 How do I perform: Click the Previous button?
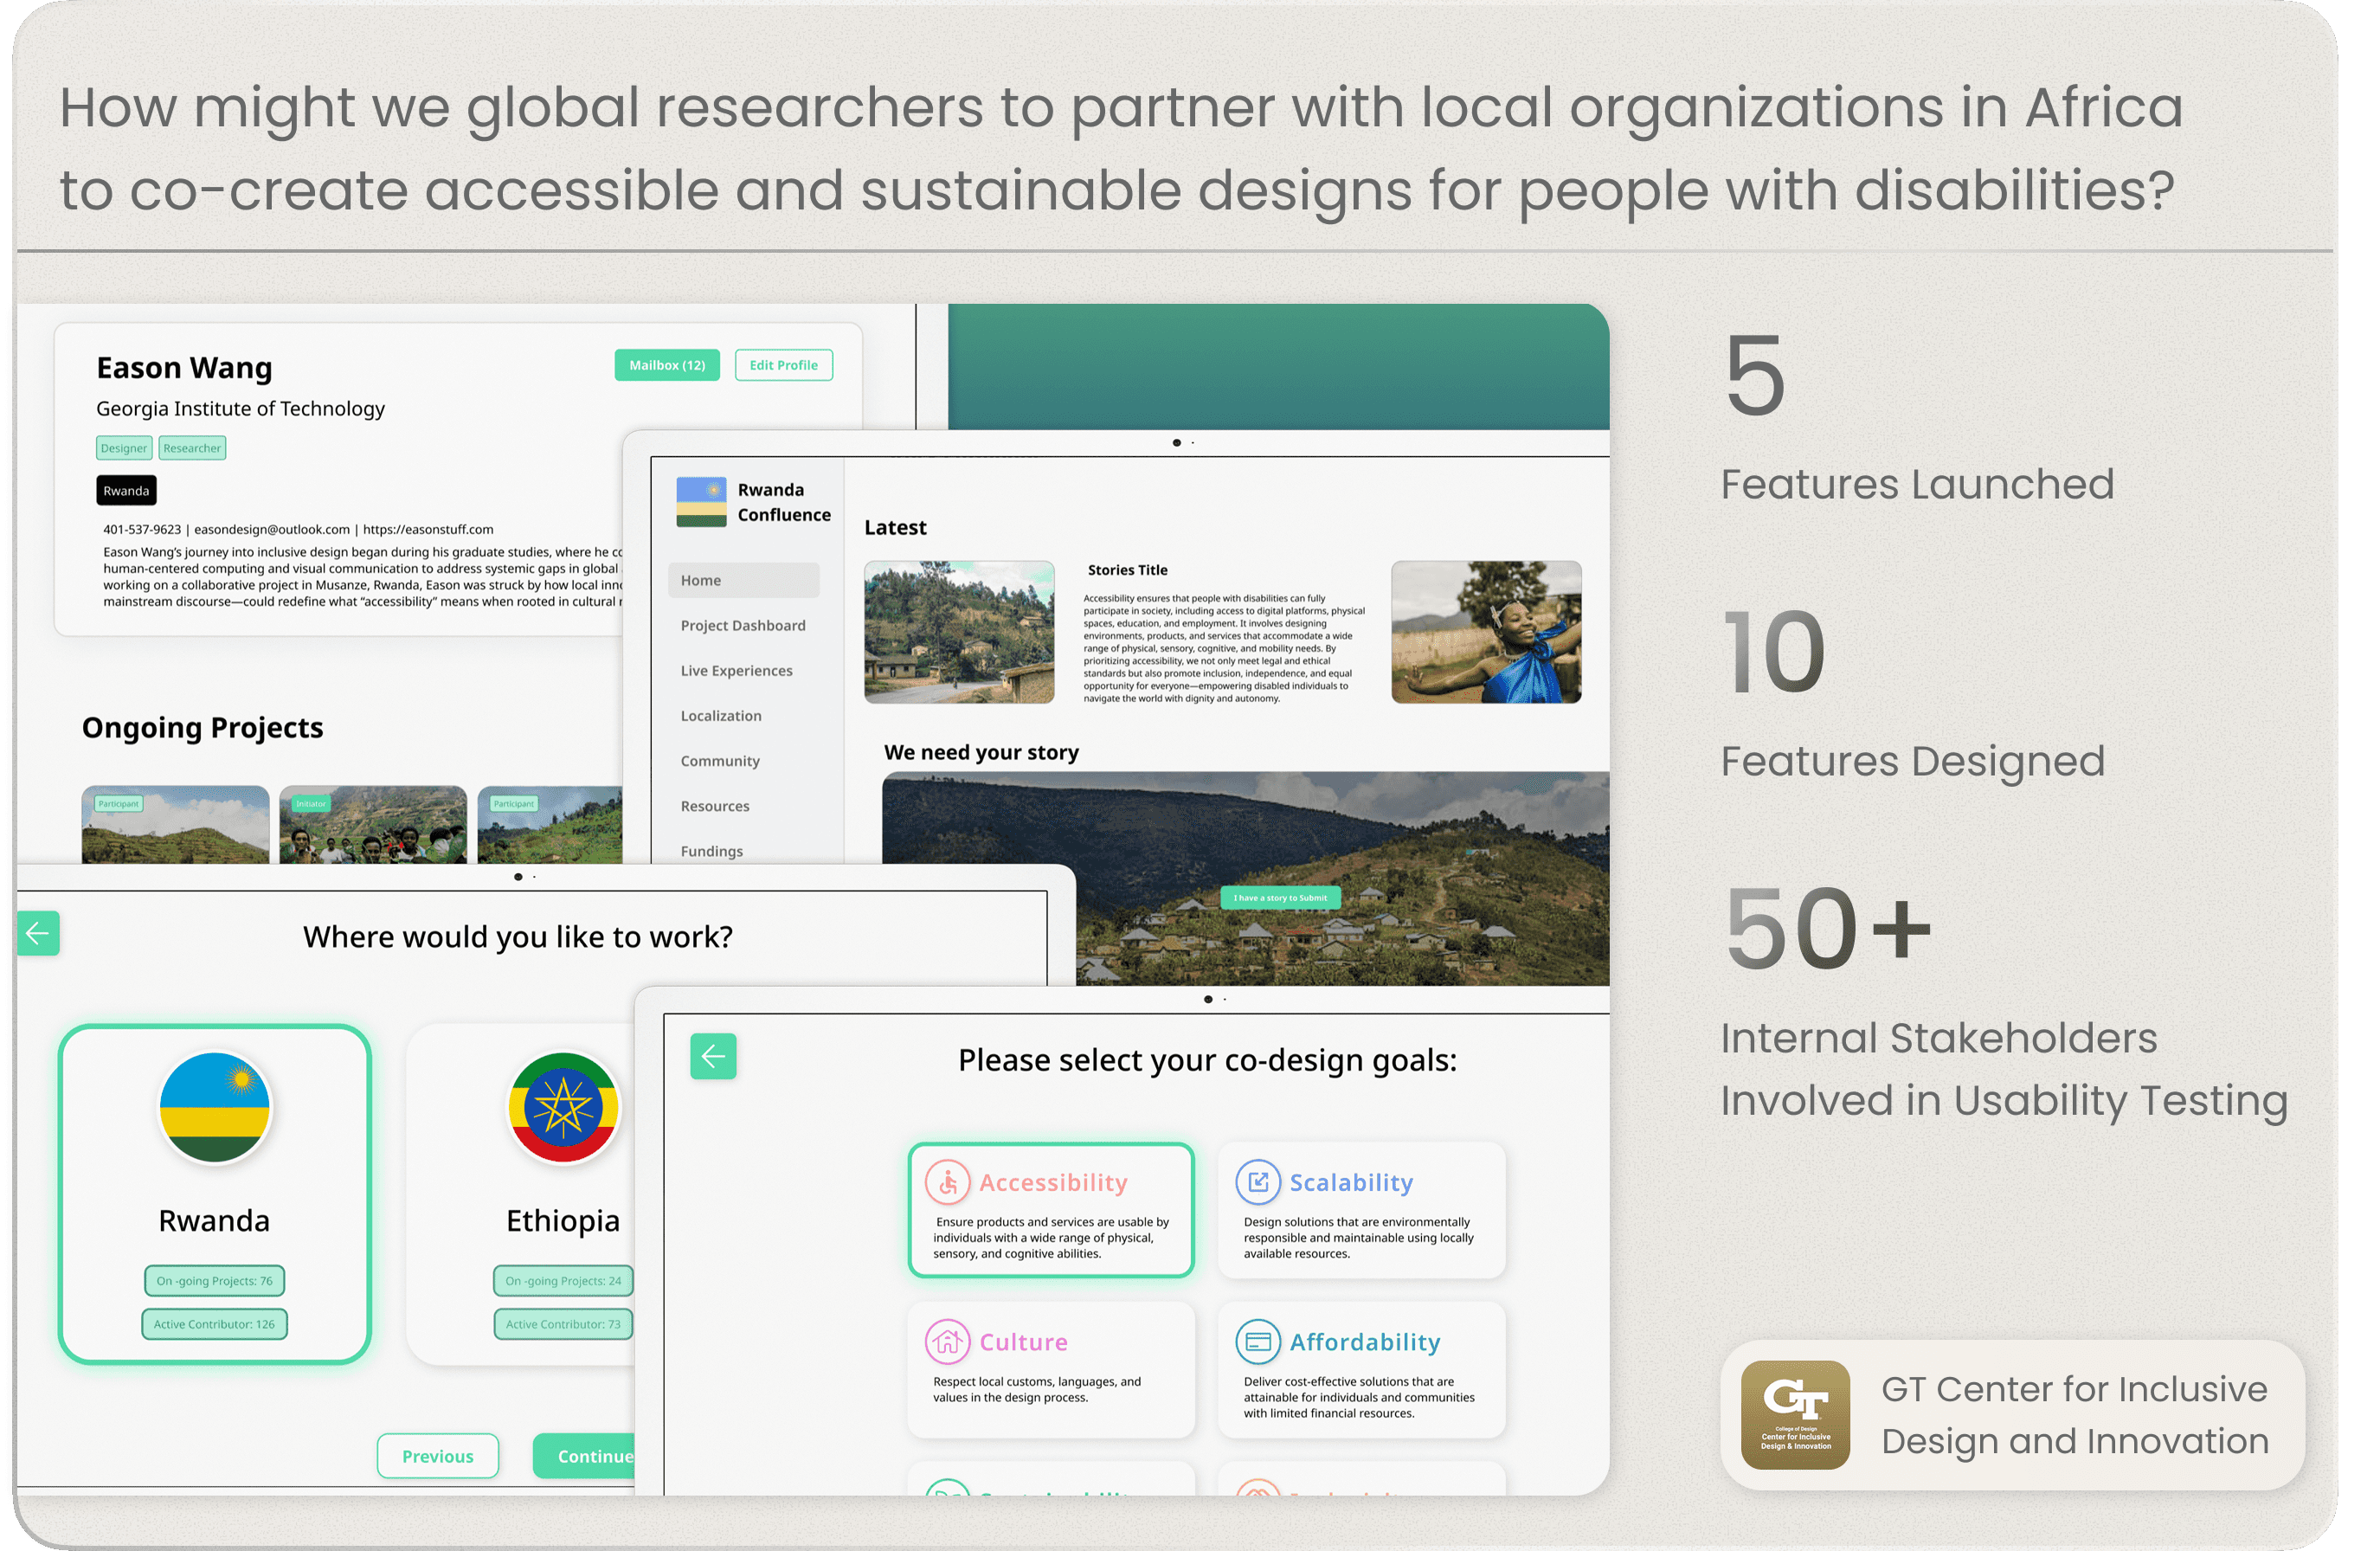(438, 1456)
